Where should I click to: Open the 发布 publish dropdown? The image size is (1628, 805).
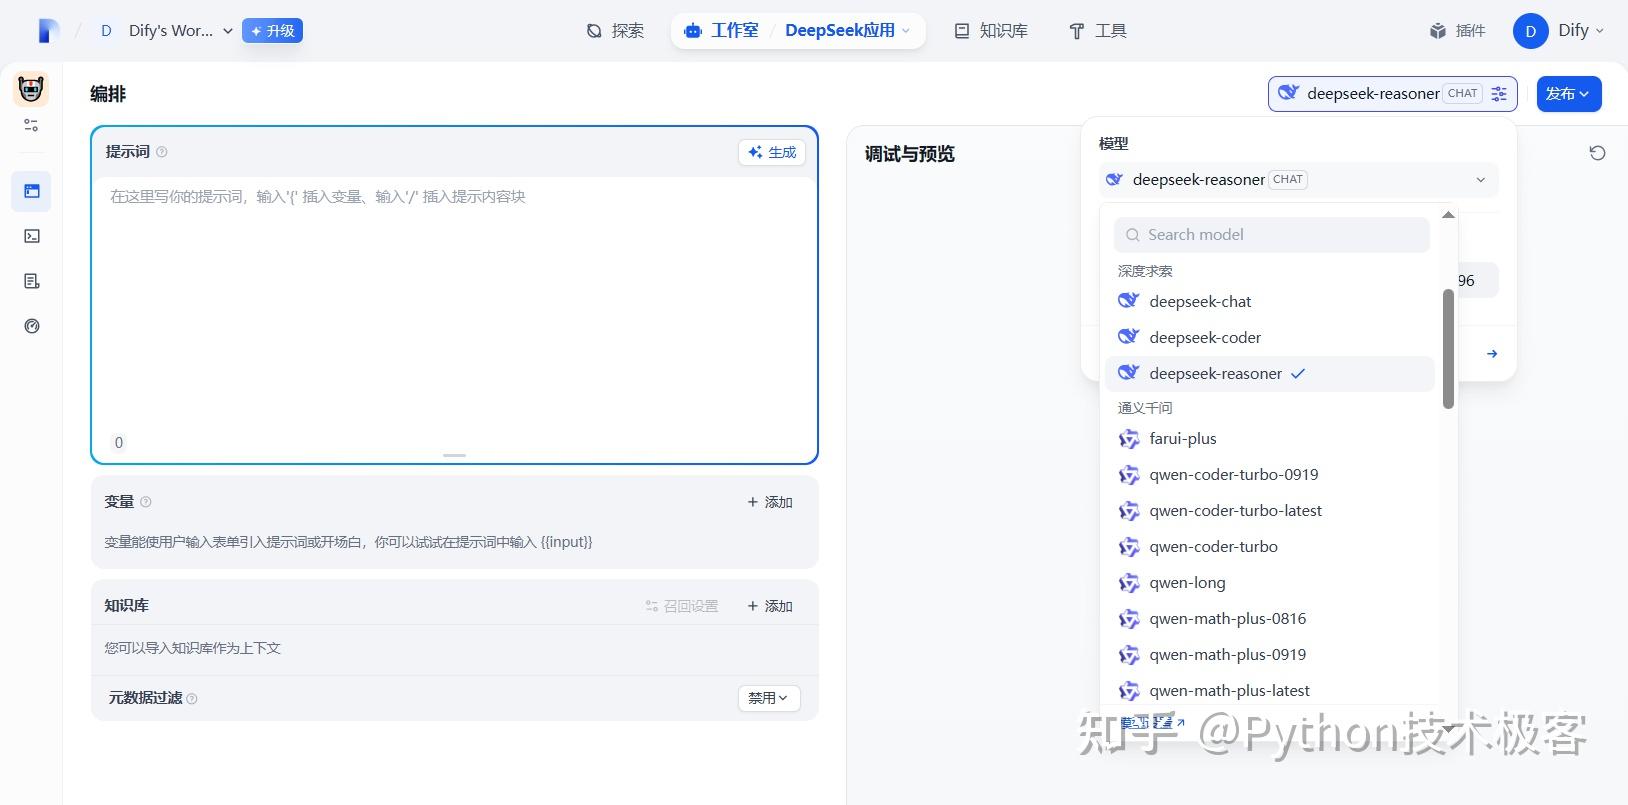(x=1569, y=94)
